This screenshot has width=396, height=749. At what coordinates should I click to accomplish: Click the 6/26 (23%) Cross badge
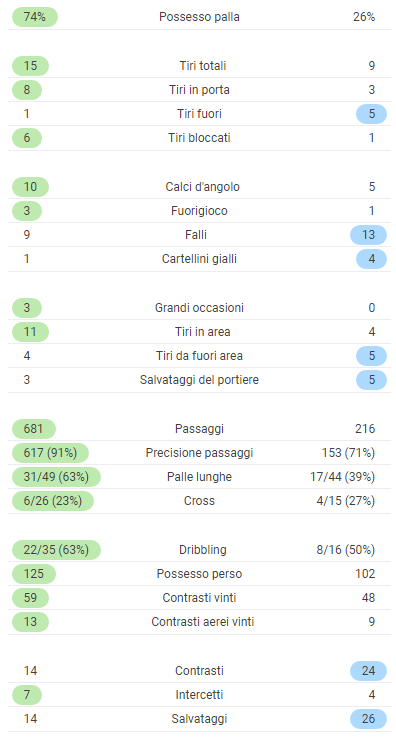click(53, 501)
